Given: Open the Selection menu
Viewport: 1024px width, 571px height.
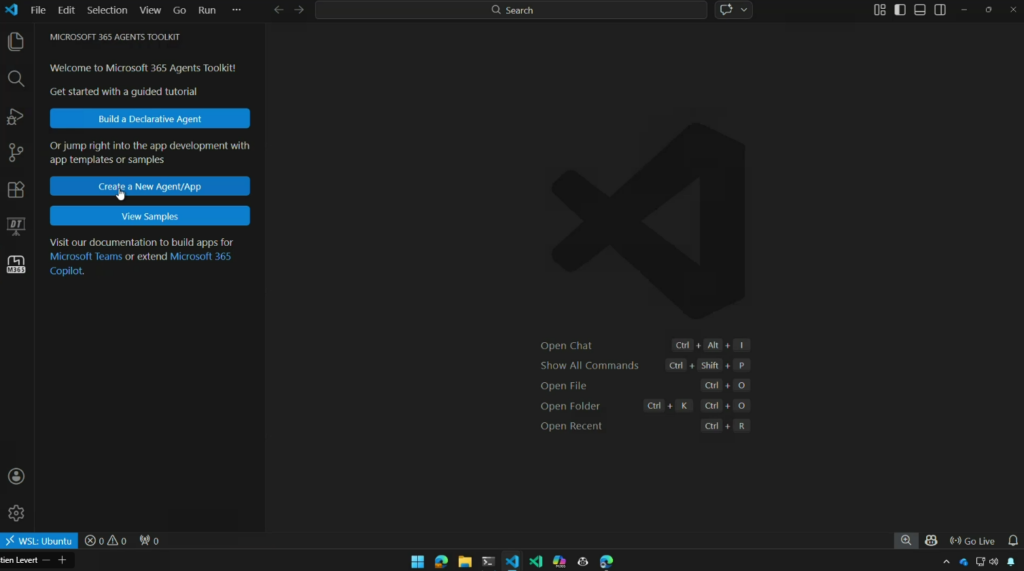Looking at the screenshot, I should pyautogui.click(x=107, y=10).
